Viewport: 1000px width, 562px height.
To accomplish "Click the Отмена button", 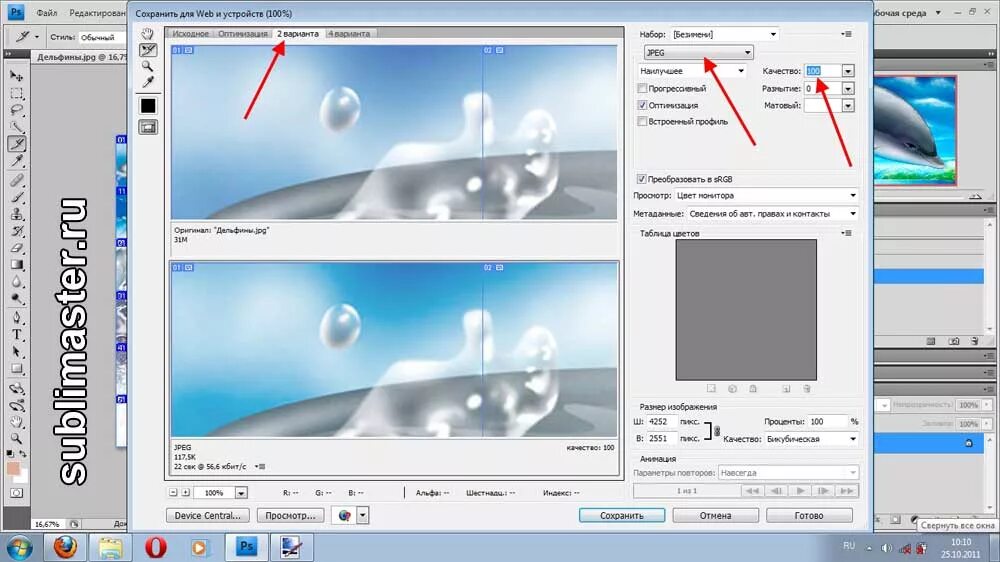I will point(716,515).
